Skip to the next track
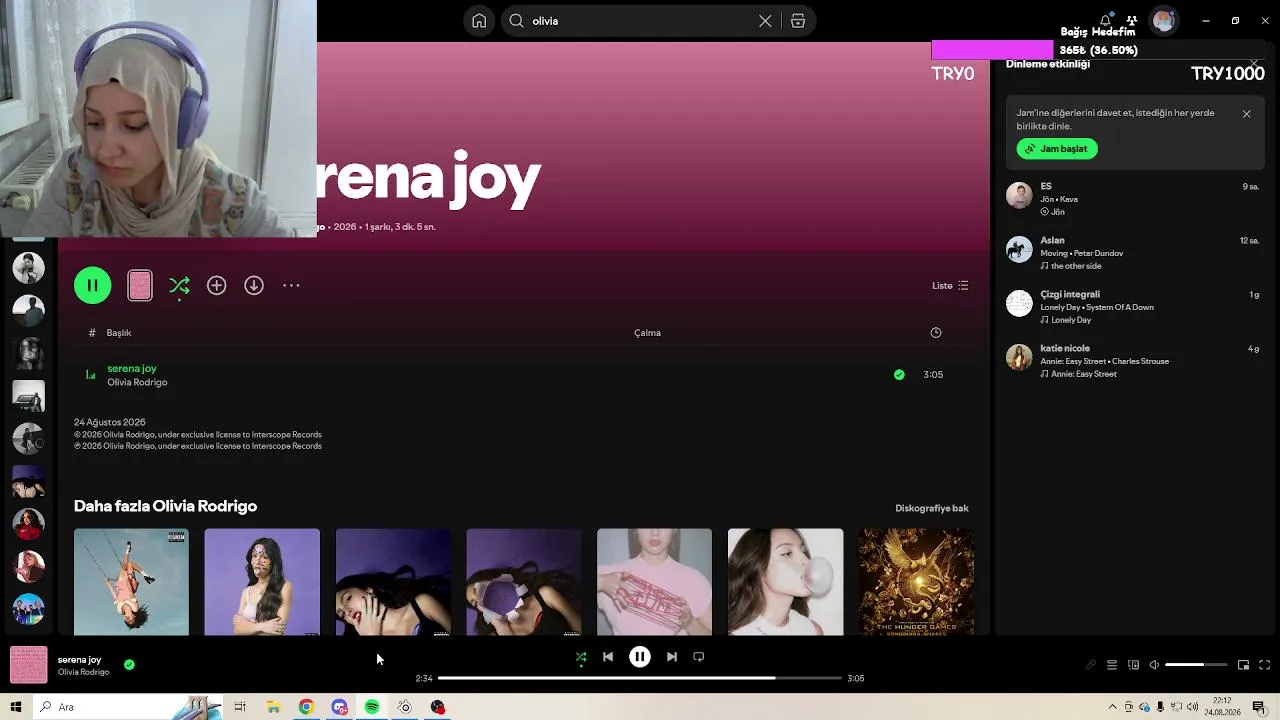 point(672,657)
